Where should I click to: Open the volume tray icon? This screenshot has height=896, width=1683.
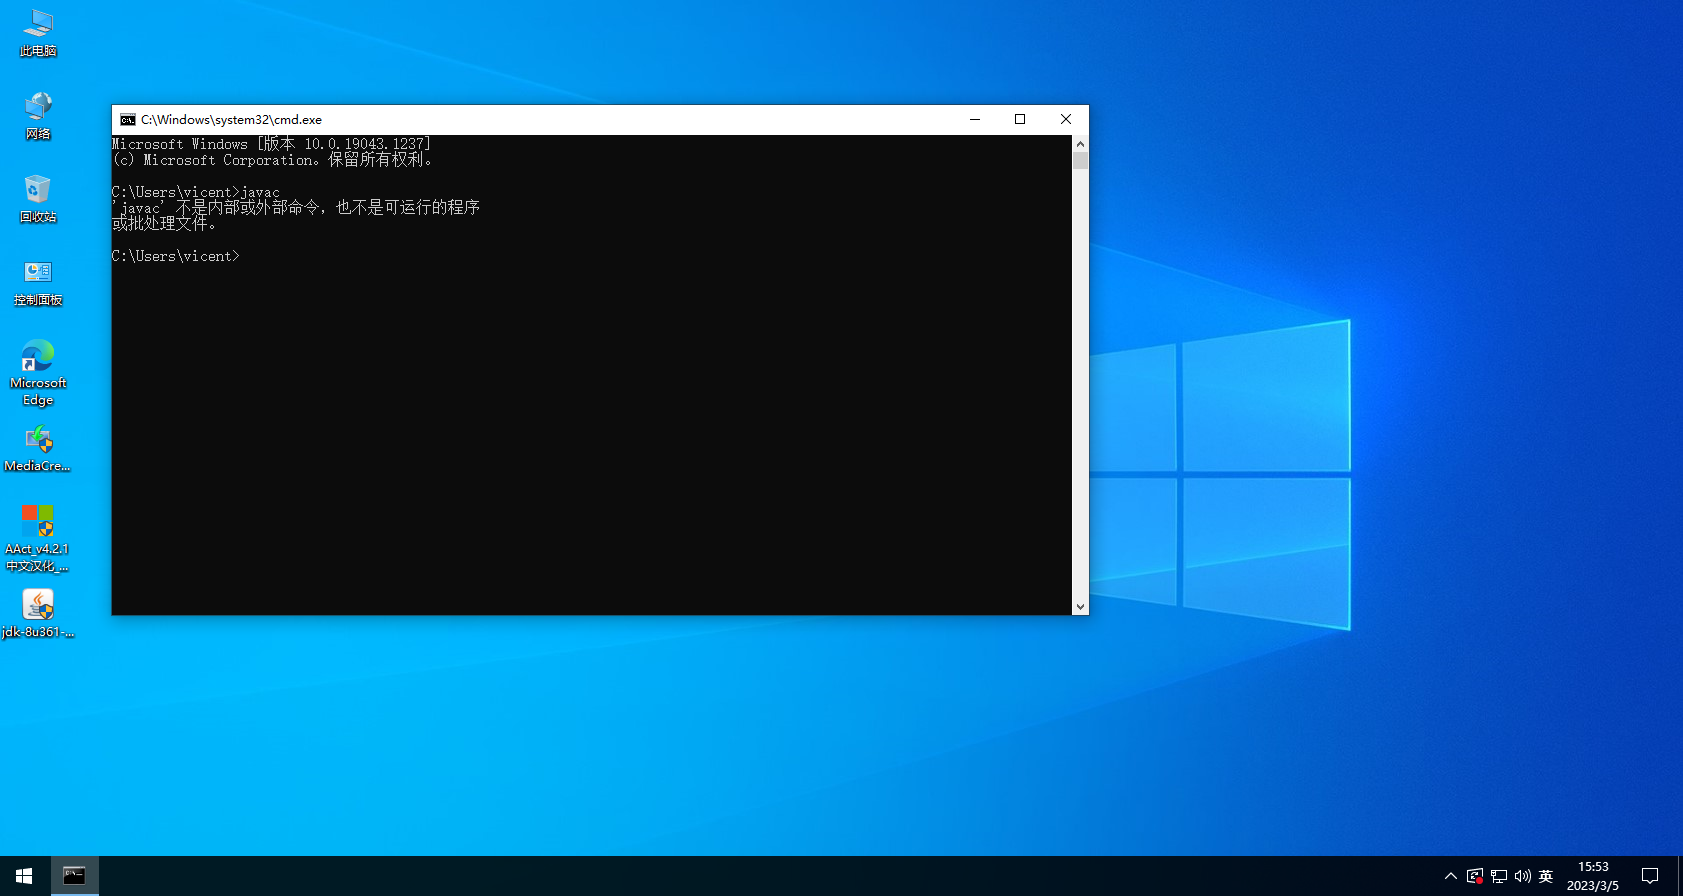click(x=1523, y=876)
